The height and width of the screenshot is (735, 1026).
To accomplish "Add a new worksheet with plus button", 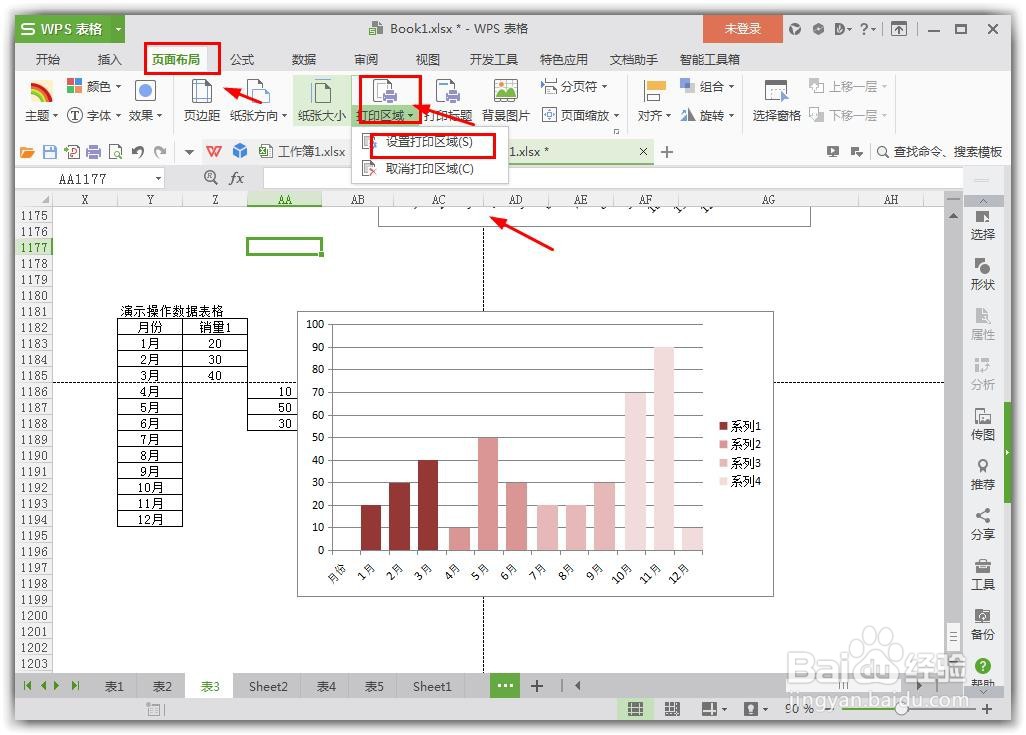I will (x=537, y=686).
